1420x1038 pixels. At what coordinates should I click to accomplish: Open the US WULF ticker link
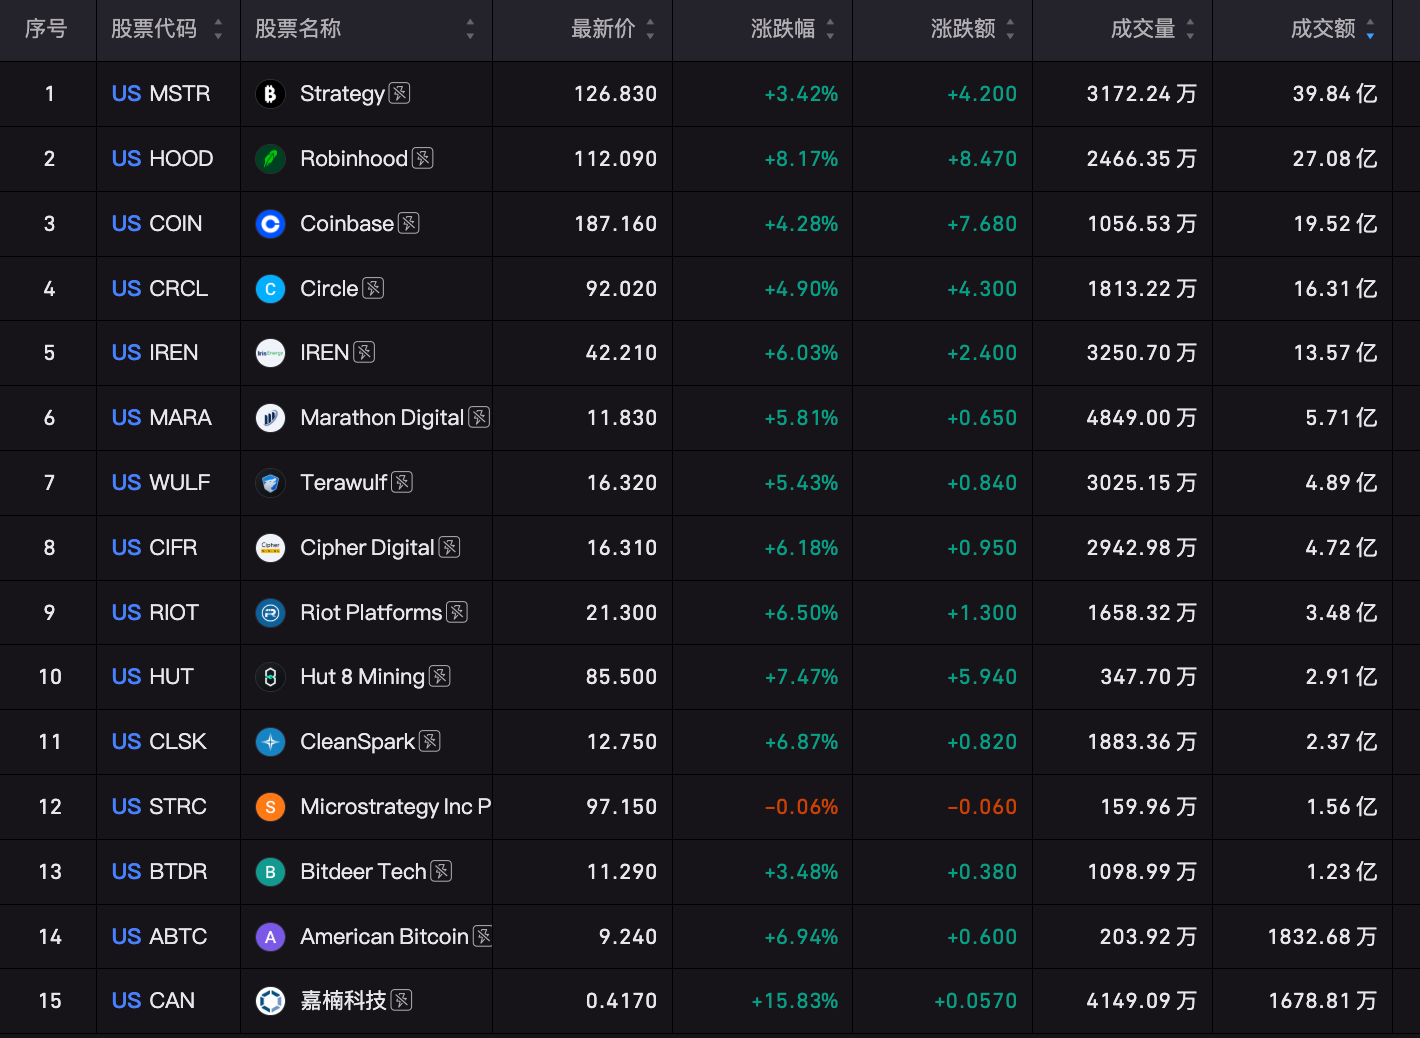click(x=161, y=483)
